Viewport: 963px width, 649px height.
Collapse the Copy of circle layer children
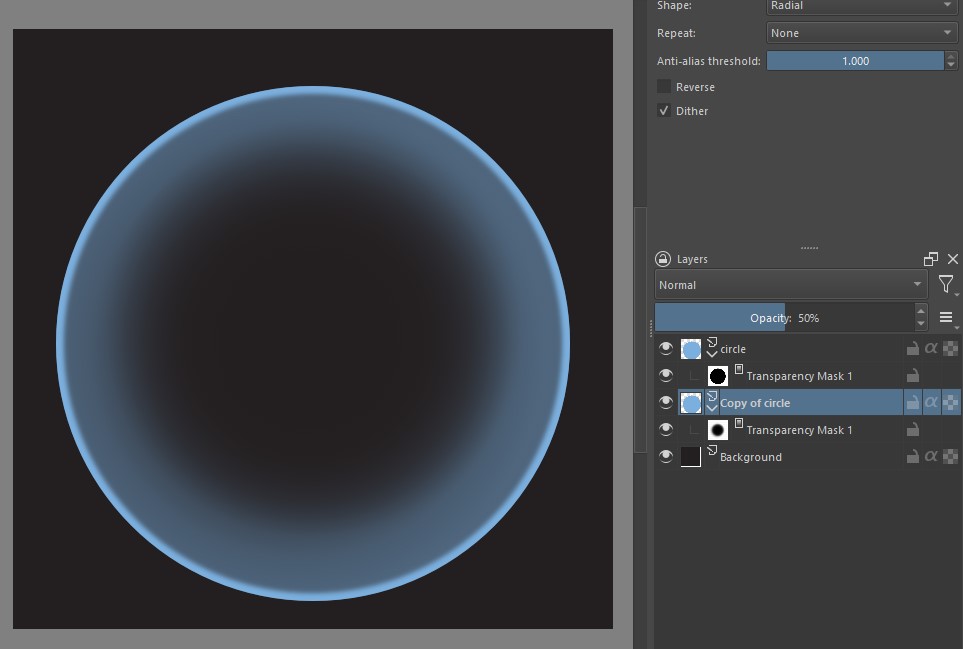click(x=712, y=409)
